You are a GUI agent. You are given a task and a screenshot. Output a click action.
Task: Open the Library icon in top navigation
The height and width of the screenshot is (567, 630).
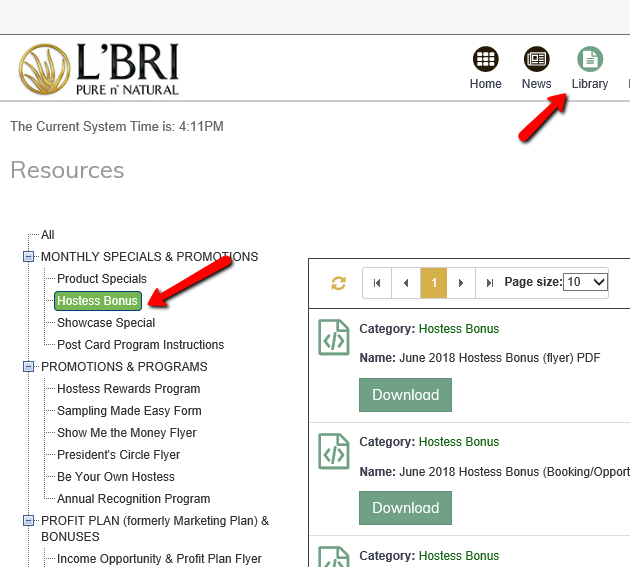pyautogui.click(x=589, y=60)
